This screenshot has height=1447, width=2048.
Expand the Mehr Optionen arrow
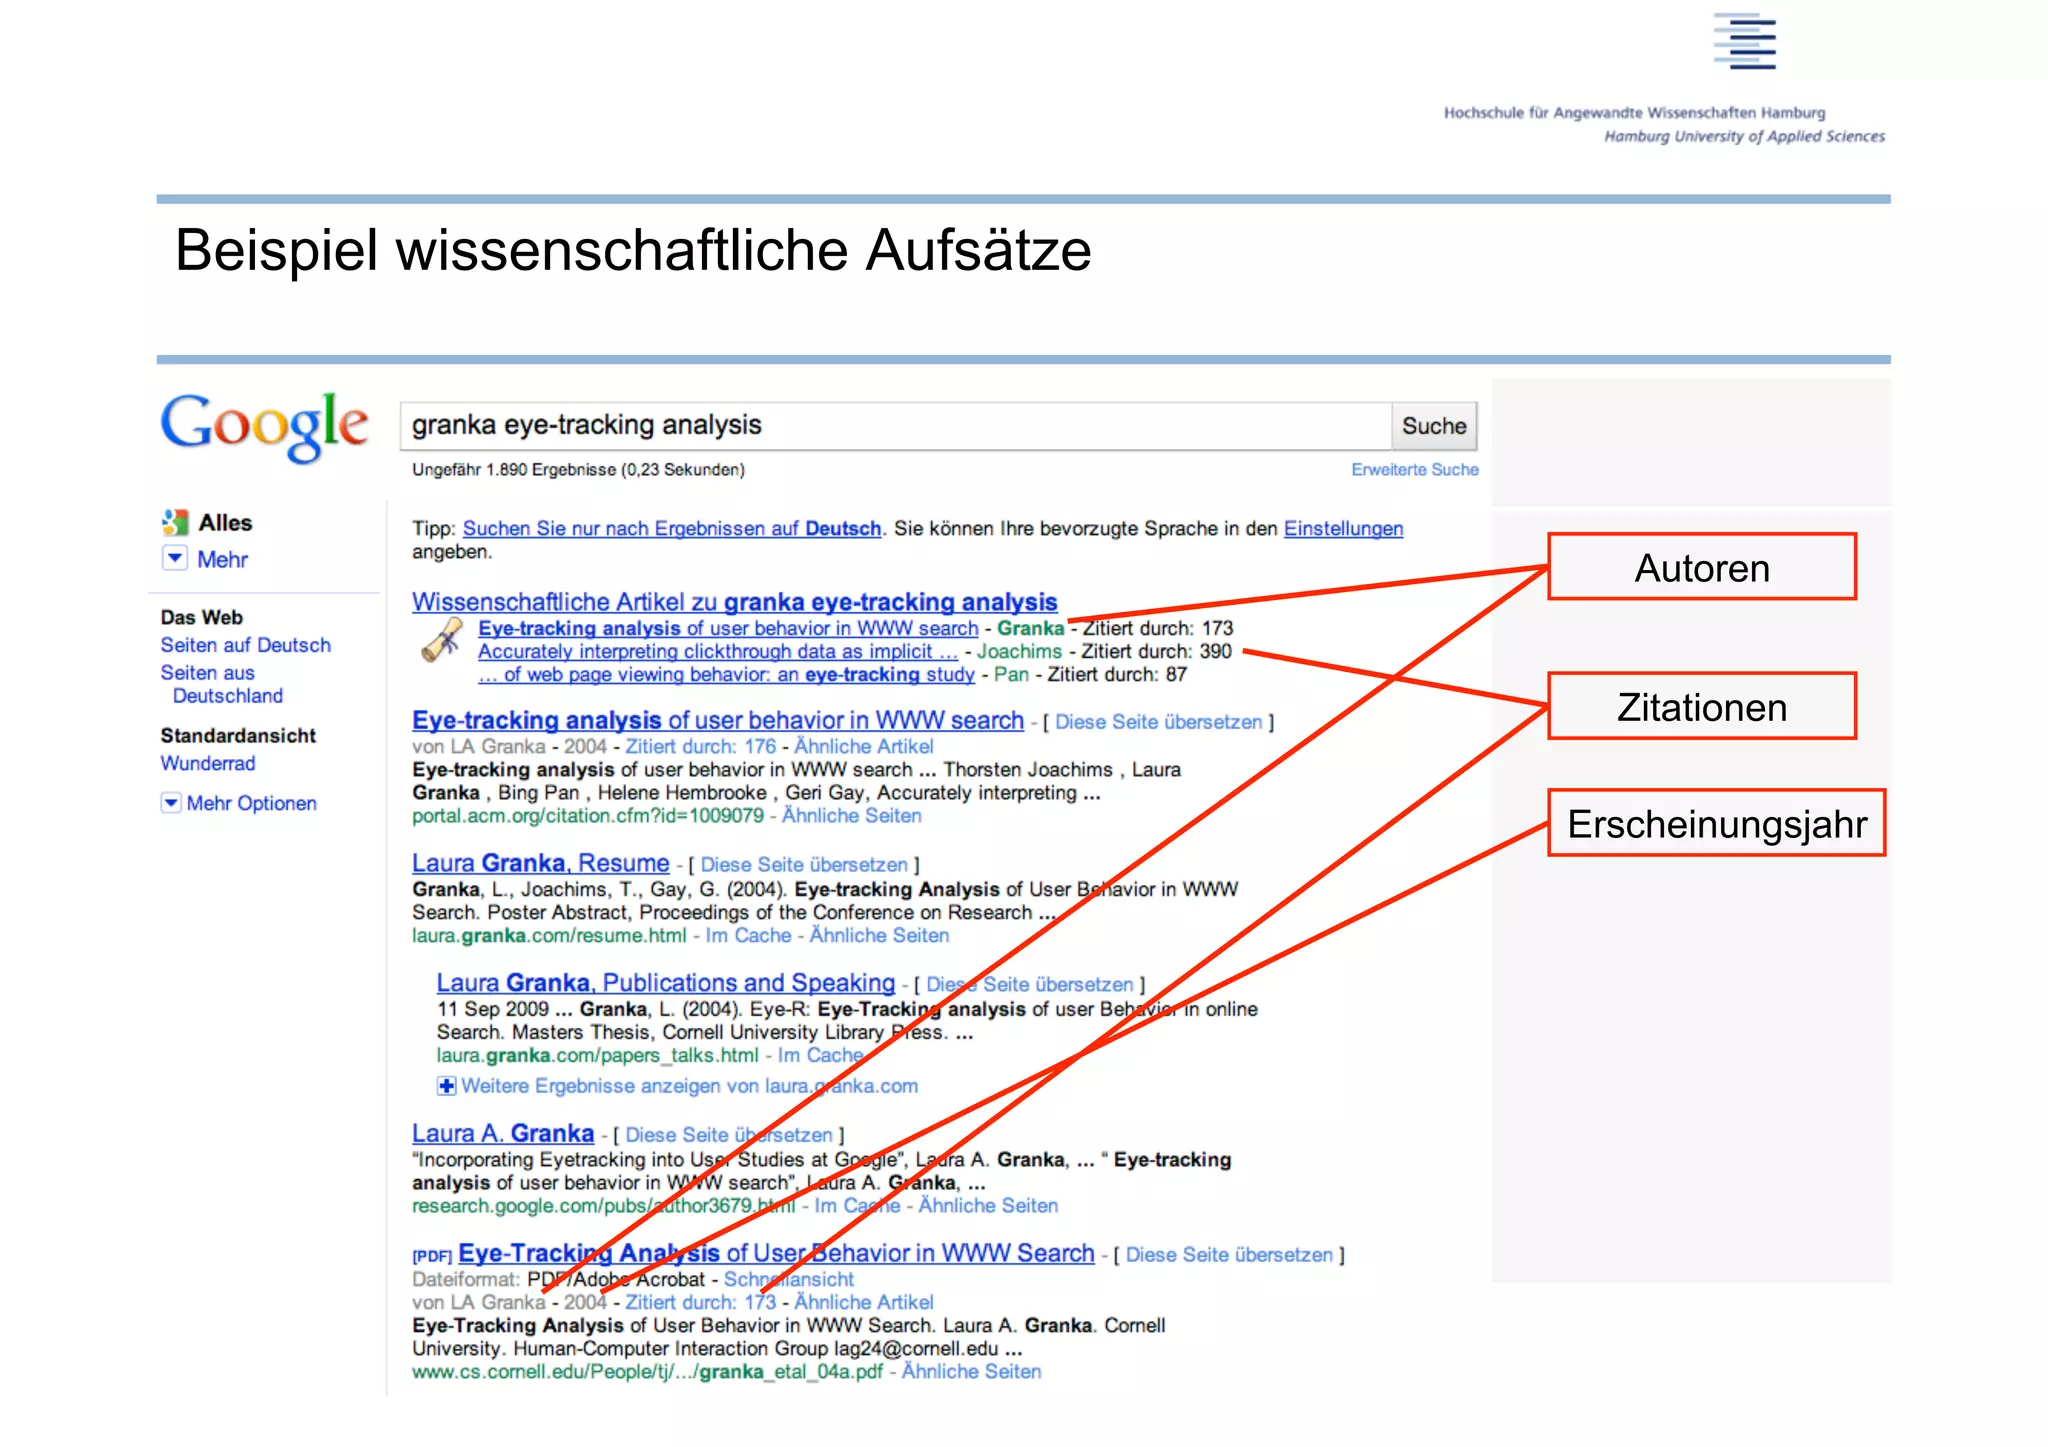(171, 803)
